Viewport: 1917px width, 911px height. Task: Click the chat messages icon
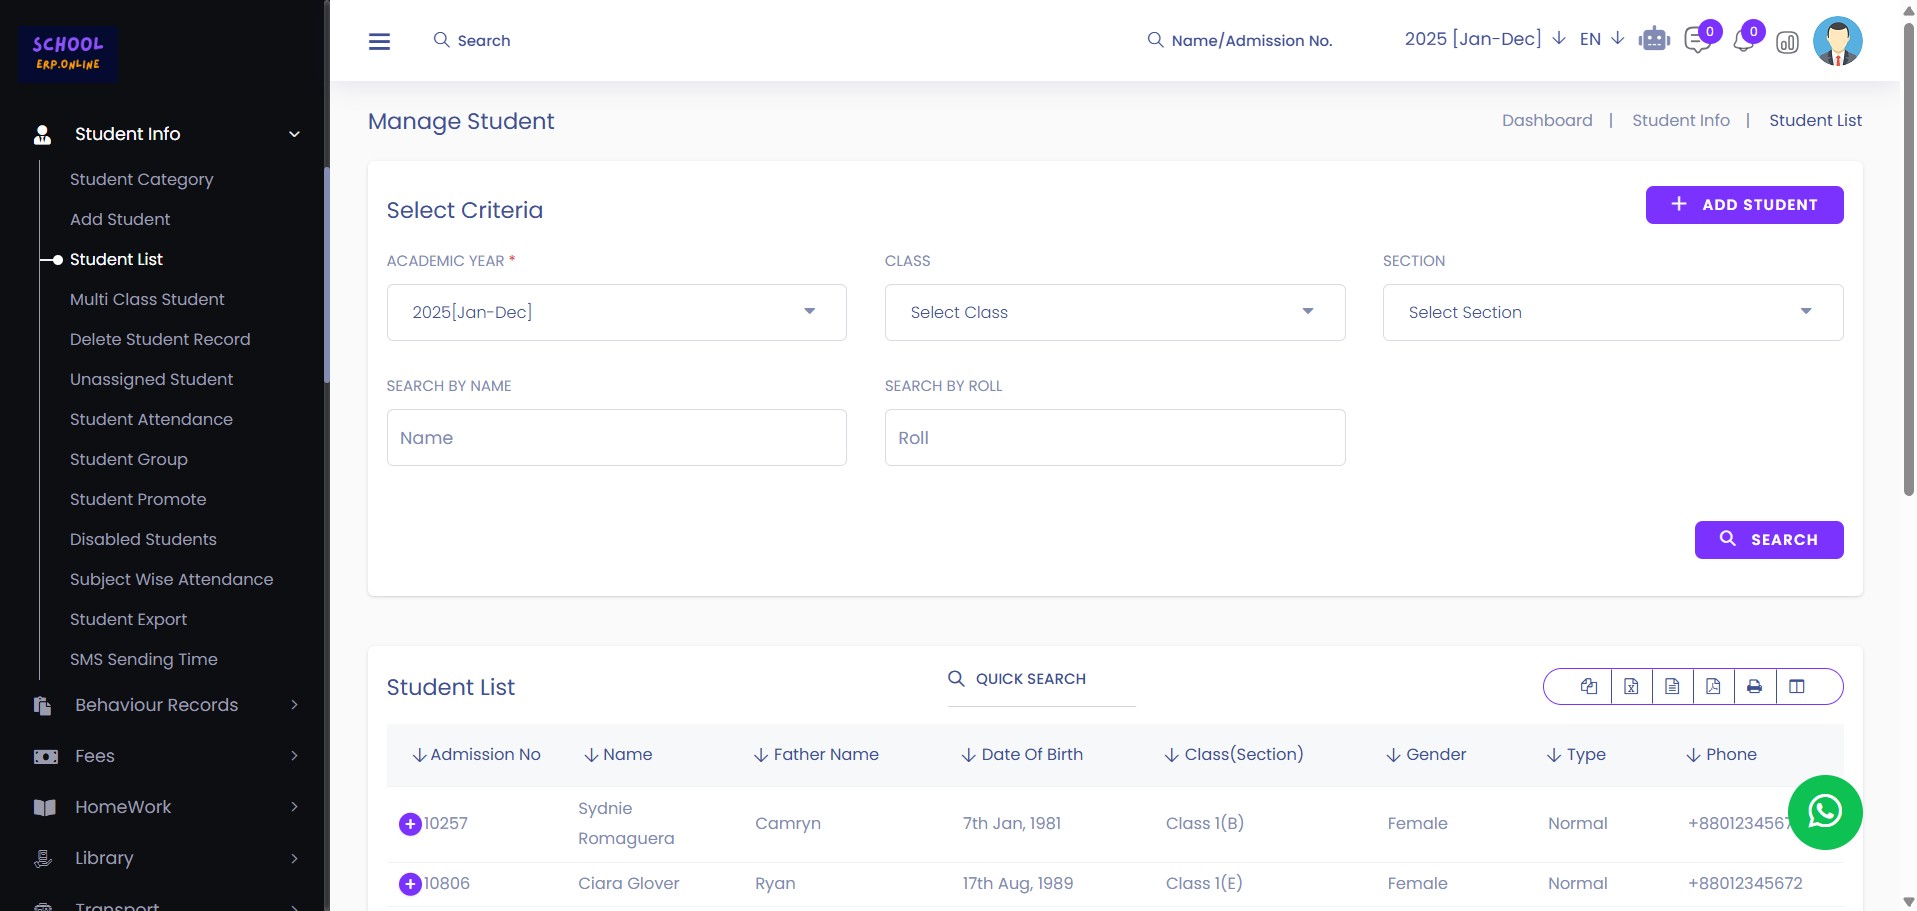(x=1697, y=41)
